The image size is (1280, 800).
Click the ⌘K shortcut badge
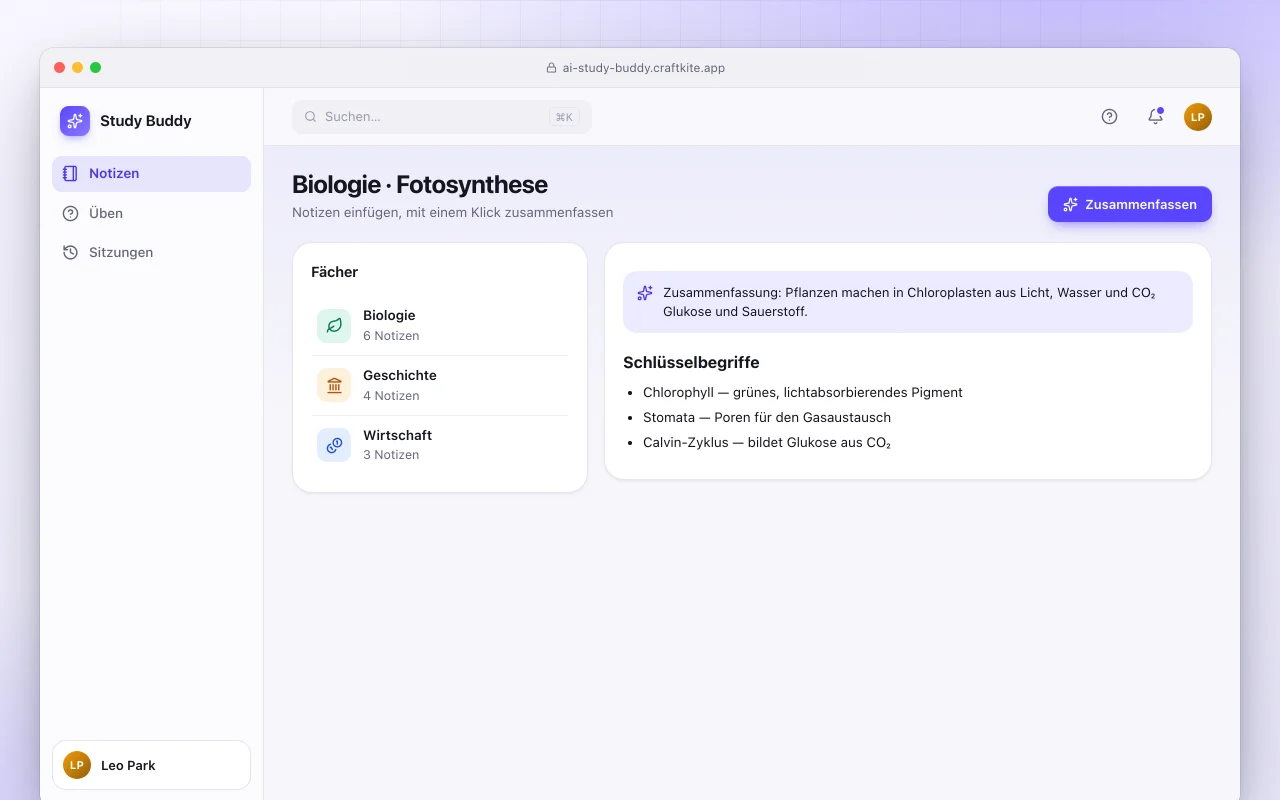pyautogui.click(x=564, y=117)
